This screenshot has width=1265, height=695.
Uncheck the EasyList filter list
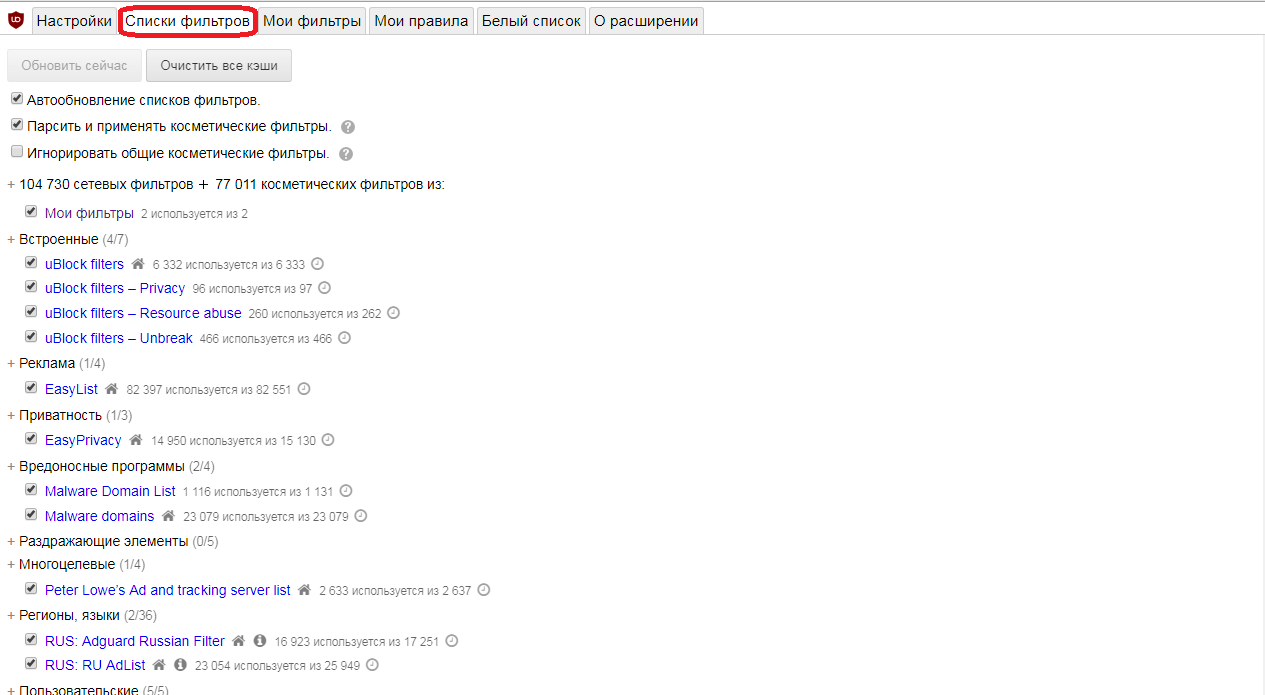[31, 388]
